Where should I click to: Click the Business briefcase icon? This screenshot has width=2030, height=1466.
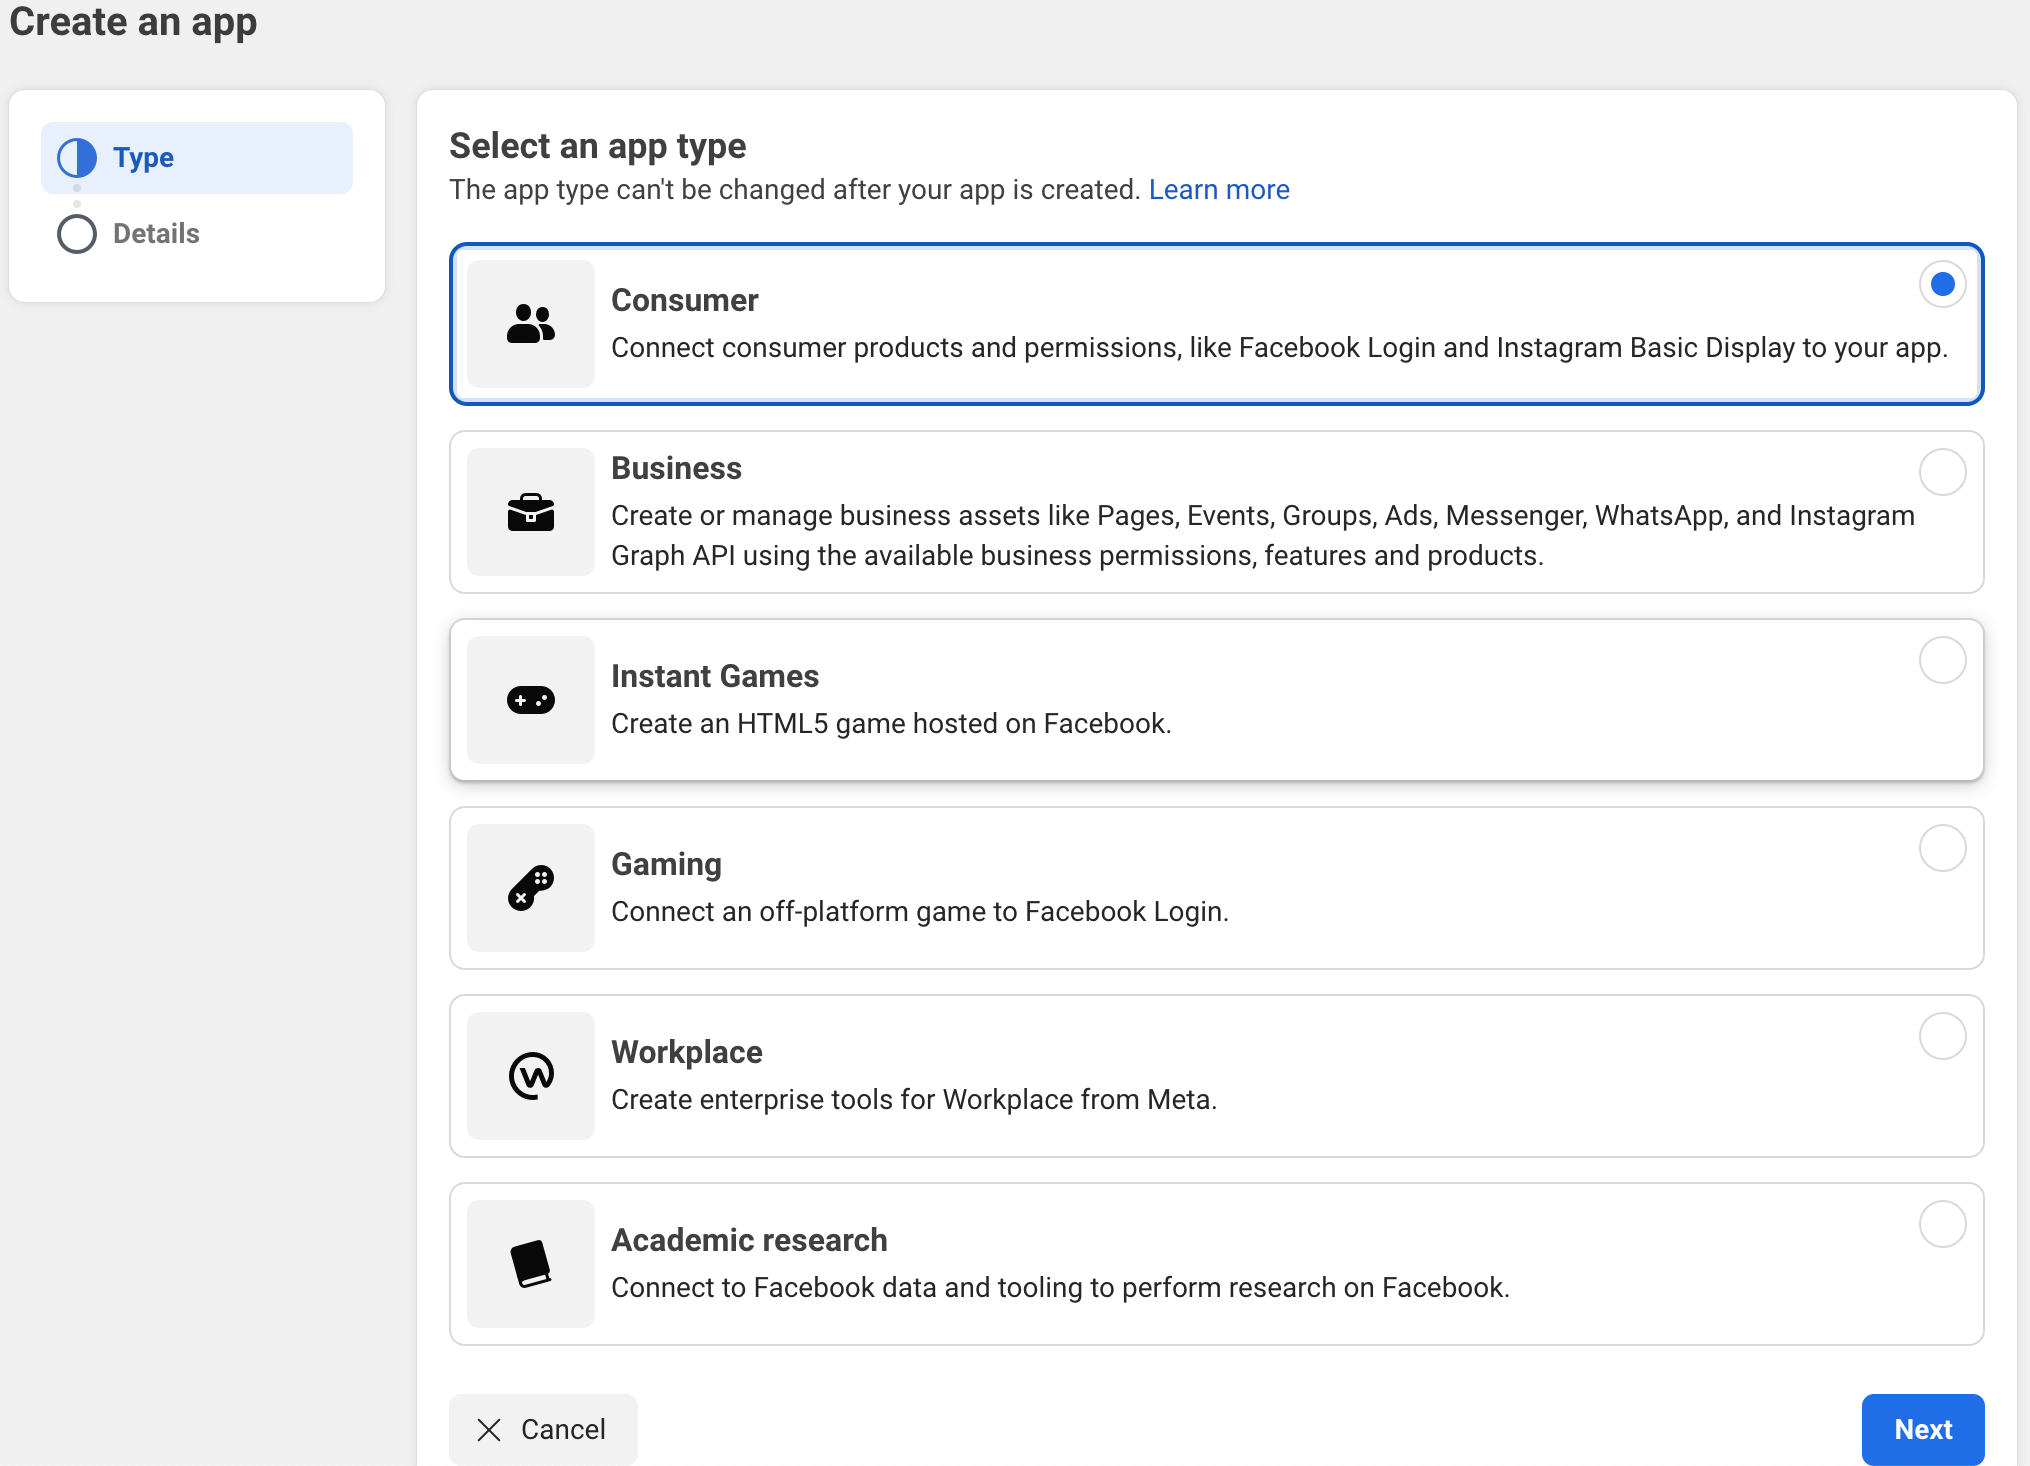[531, 512]
